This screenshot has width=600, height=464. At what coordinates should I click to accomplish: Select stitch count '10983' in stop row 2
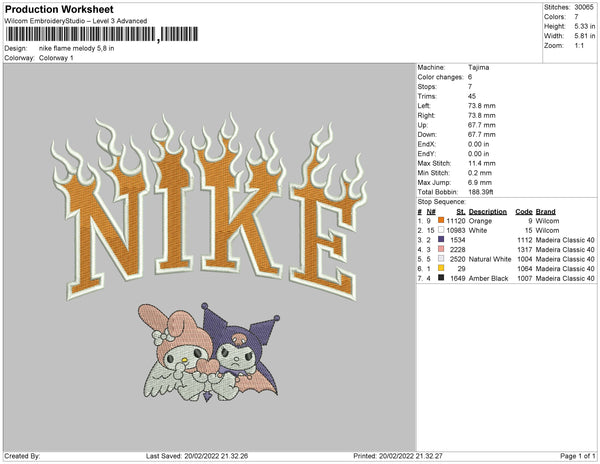(456, 230)
